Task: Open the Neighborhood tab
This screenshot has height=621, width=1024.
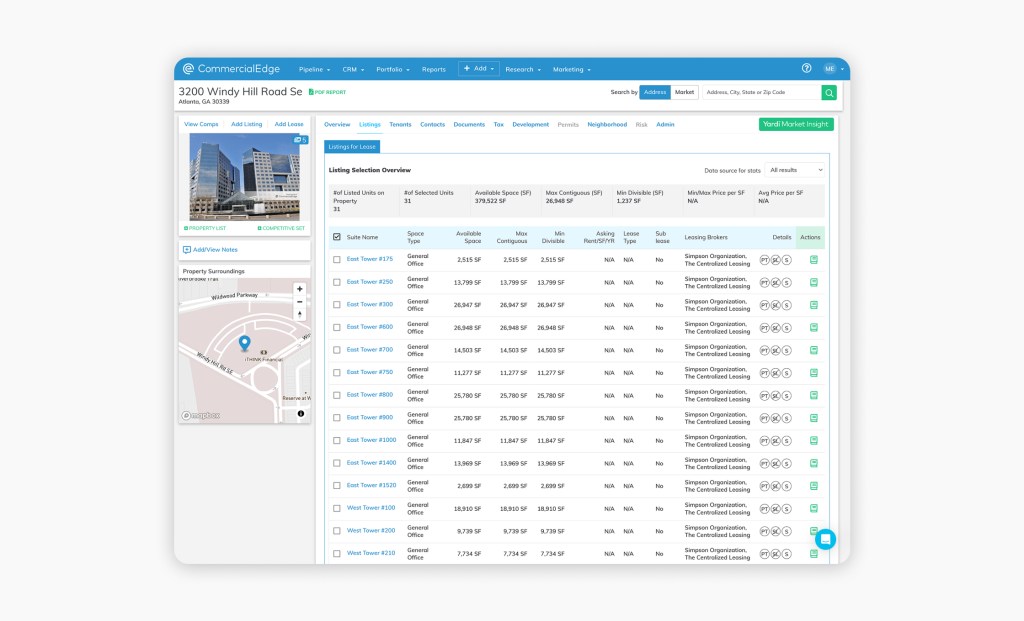Action: (x=607, y=125)
